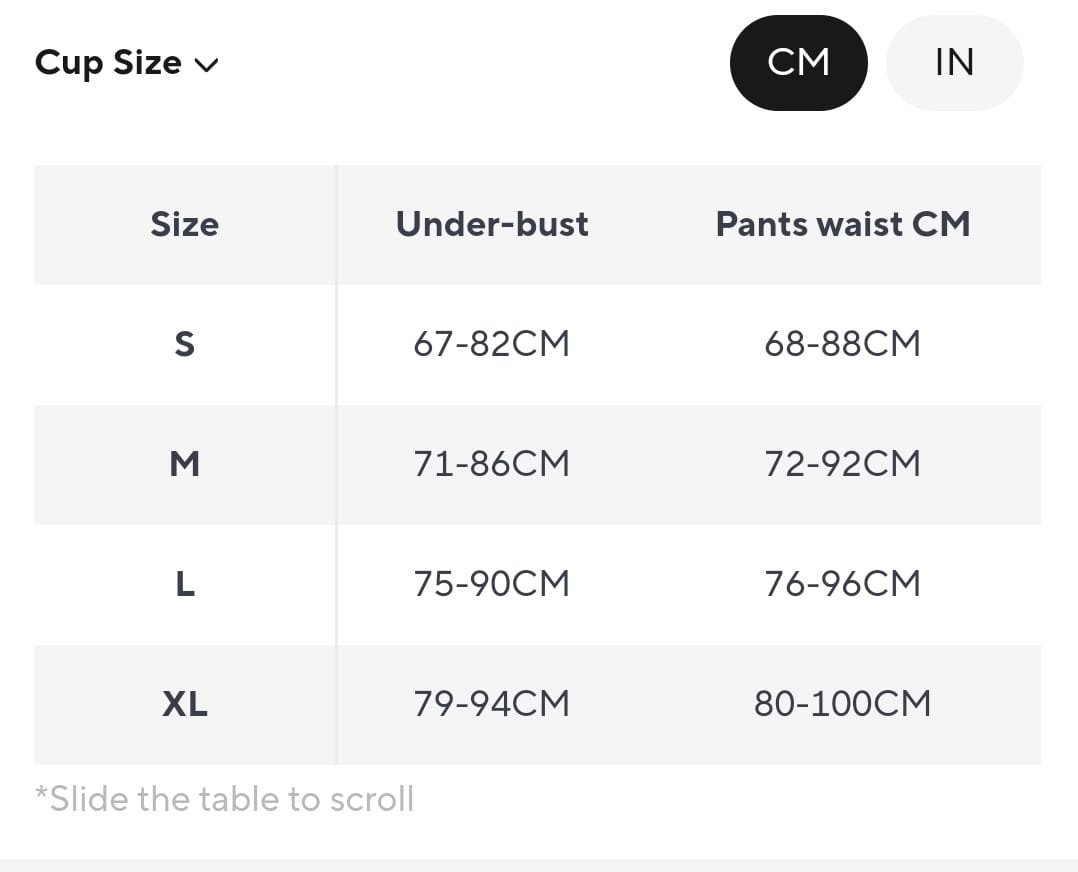
Task: Choose the XL size row label
Action: click(x=185, y=704)
